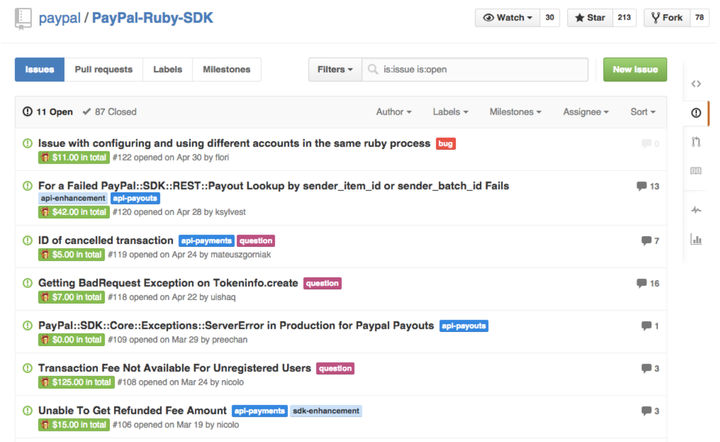This screenshot has width=720, height=442.
Task: Show the 87 Closed issues
Action: [x=109, y=112]
